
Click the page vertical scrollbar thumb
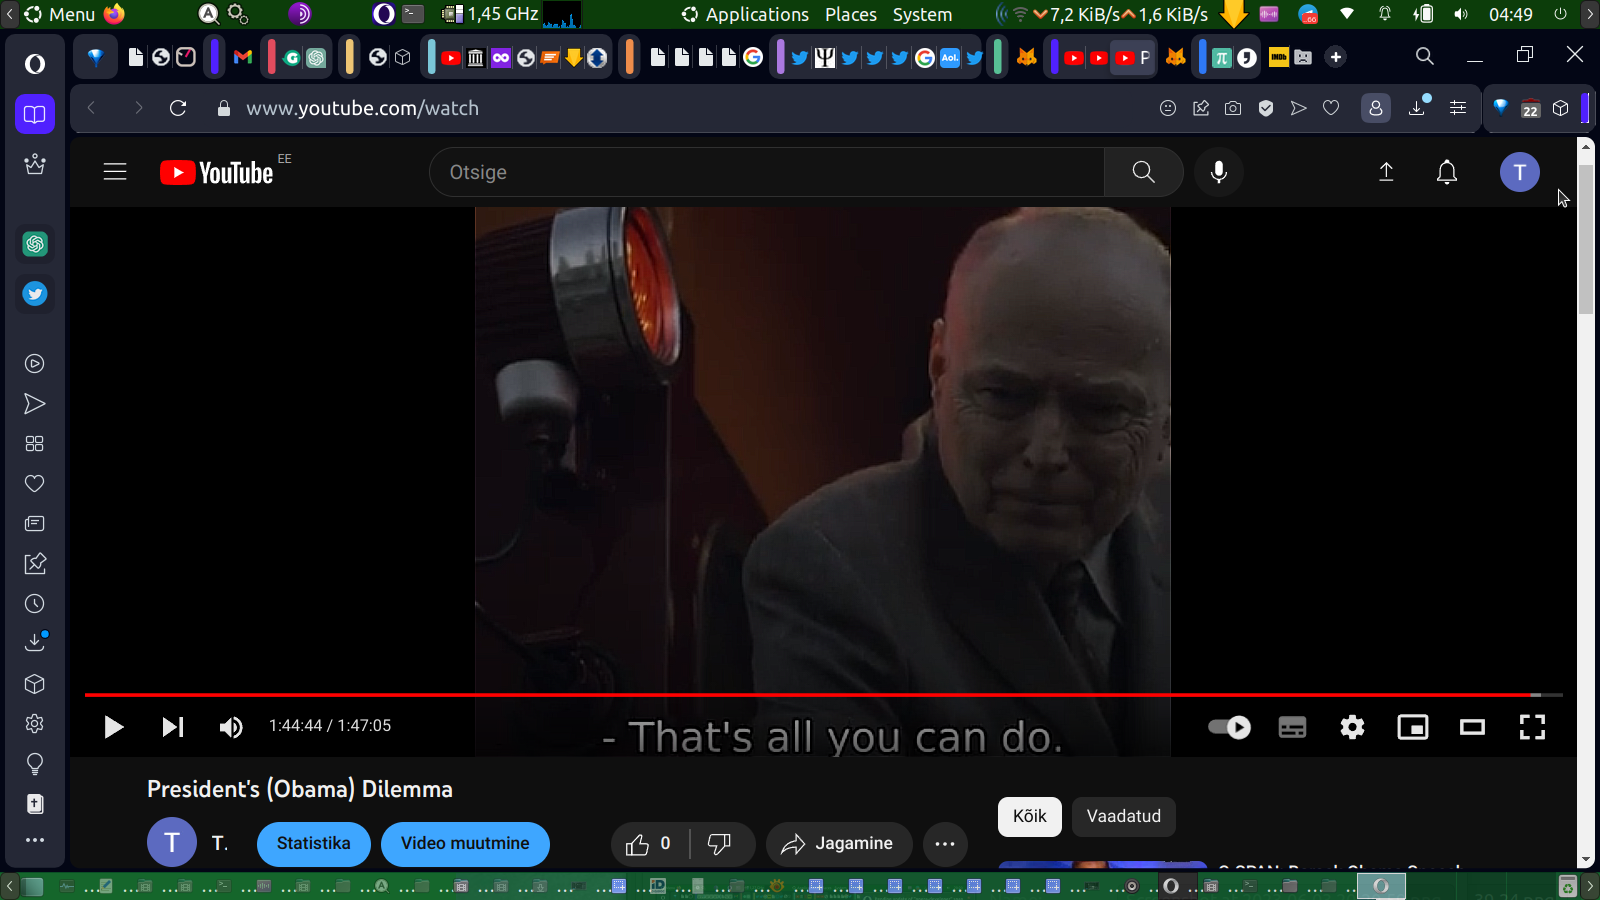1585,238
